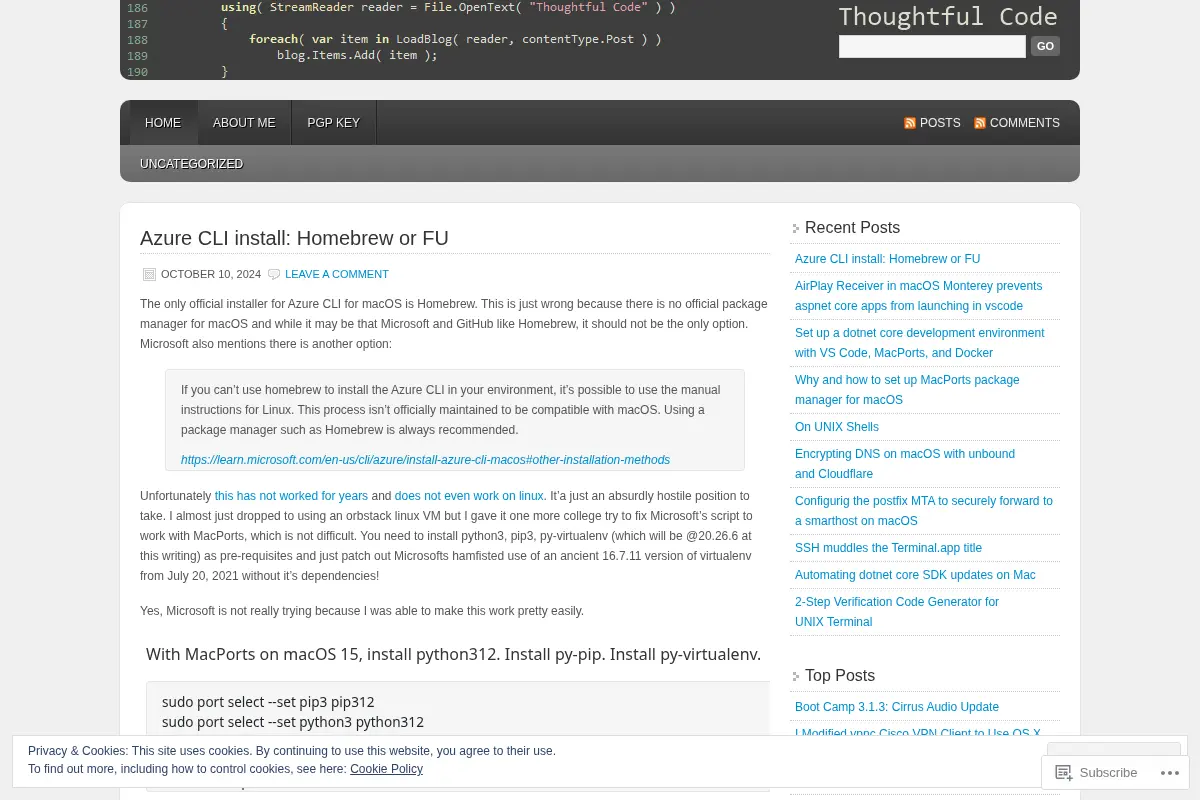
Task: Click 'foreach( var item in LoadBlog' header code line
Action: pos(455,39)
